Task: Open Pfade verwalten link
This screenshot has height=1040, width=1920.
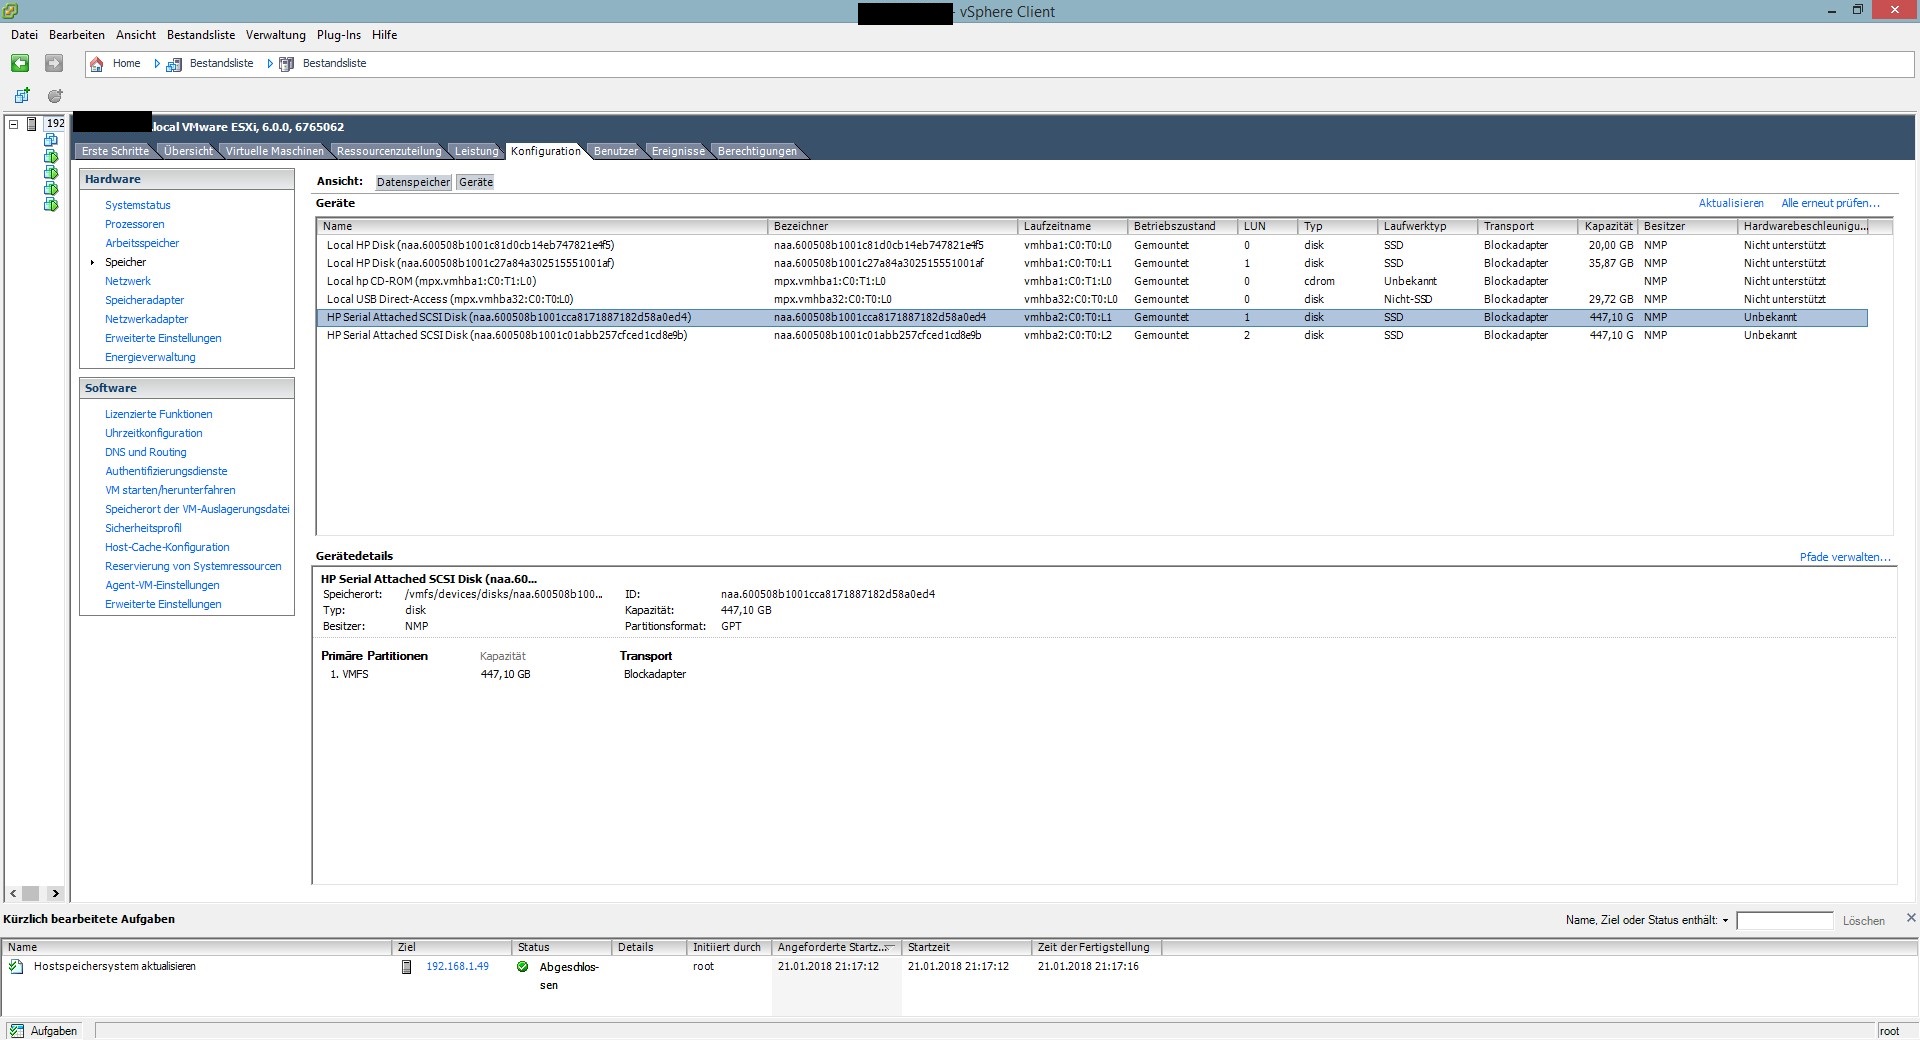Action: tap(1844, 557)
